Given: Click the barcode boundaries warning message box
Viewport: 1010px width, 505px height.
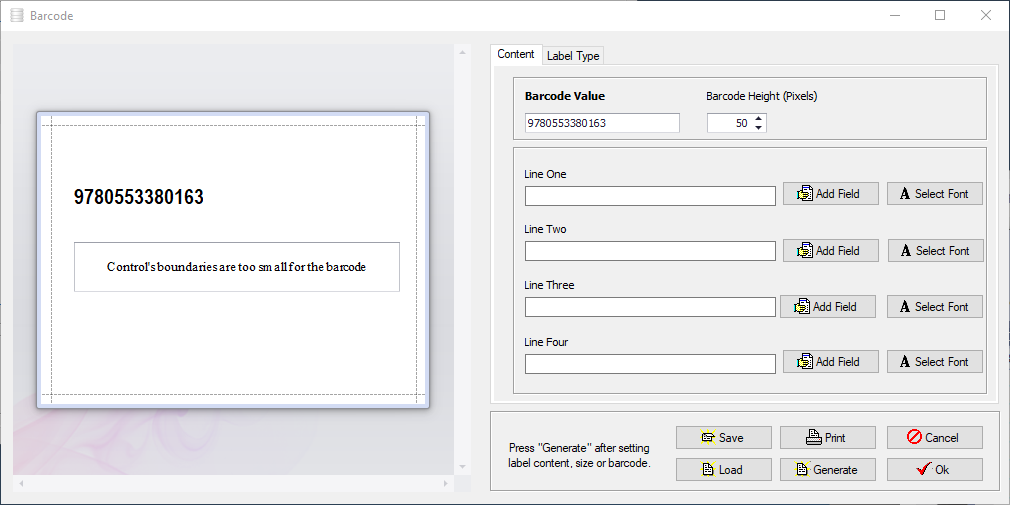Looking at the screenshot, I should point(237,267).
